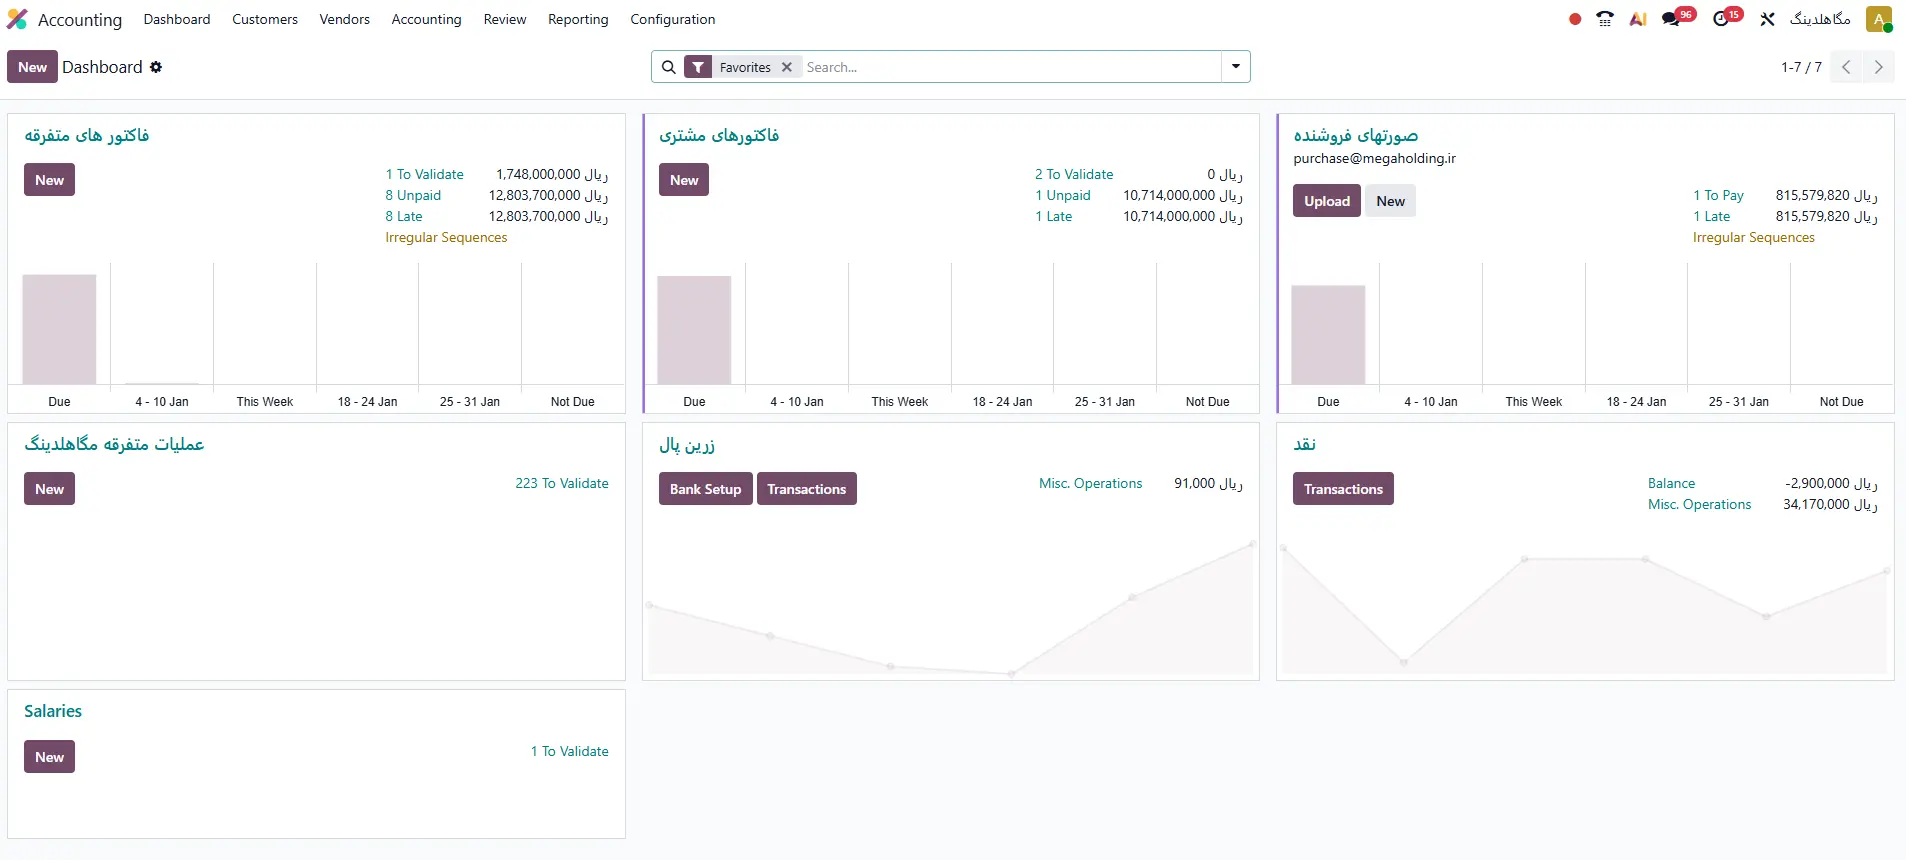Viewport: 1906px width, 860px height.
Task: Click the debug tools wrench icon
Action: click(x=1767, y=19)
